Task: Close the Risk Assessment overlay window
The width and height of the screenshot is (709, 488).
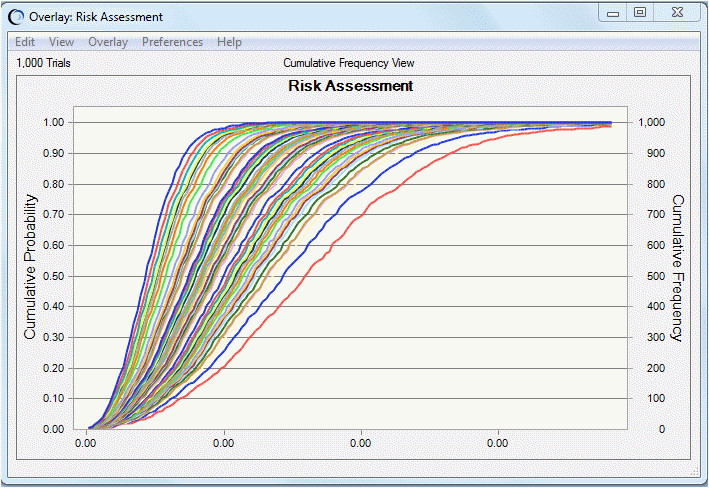Action: coord(677,13)
